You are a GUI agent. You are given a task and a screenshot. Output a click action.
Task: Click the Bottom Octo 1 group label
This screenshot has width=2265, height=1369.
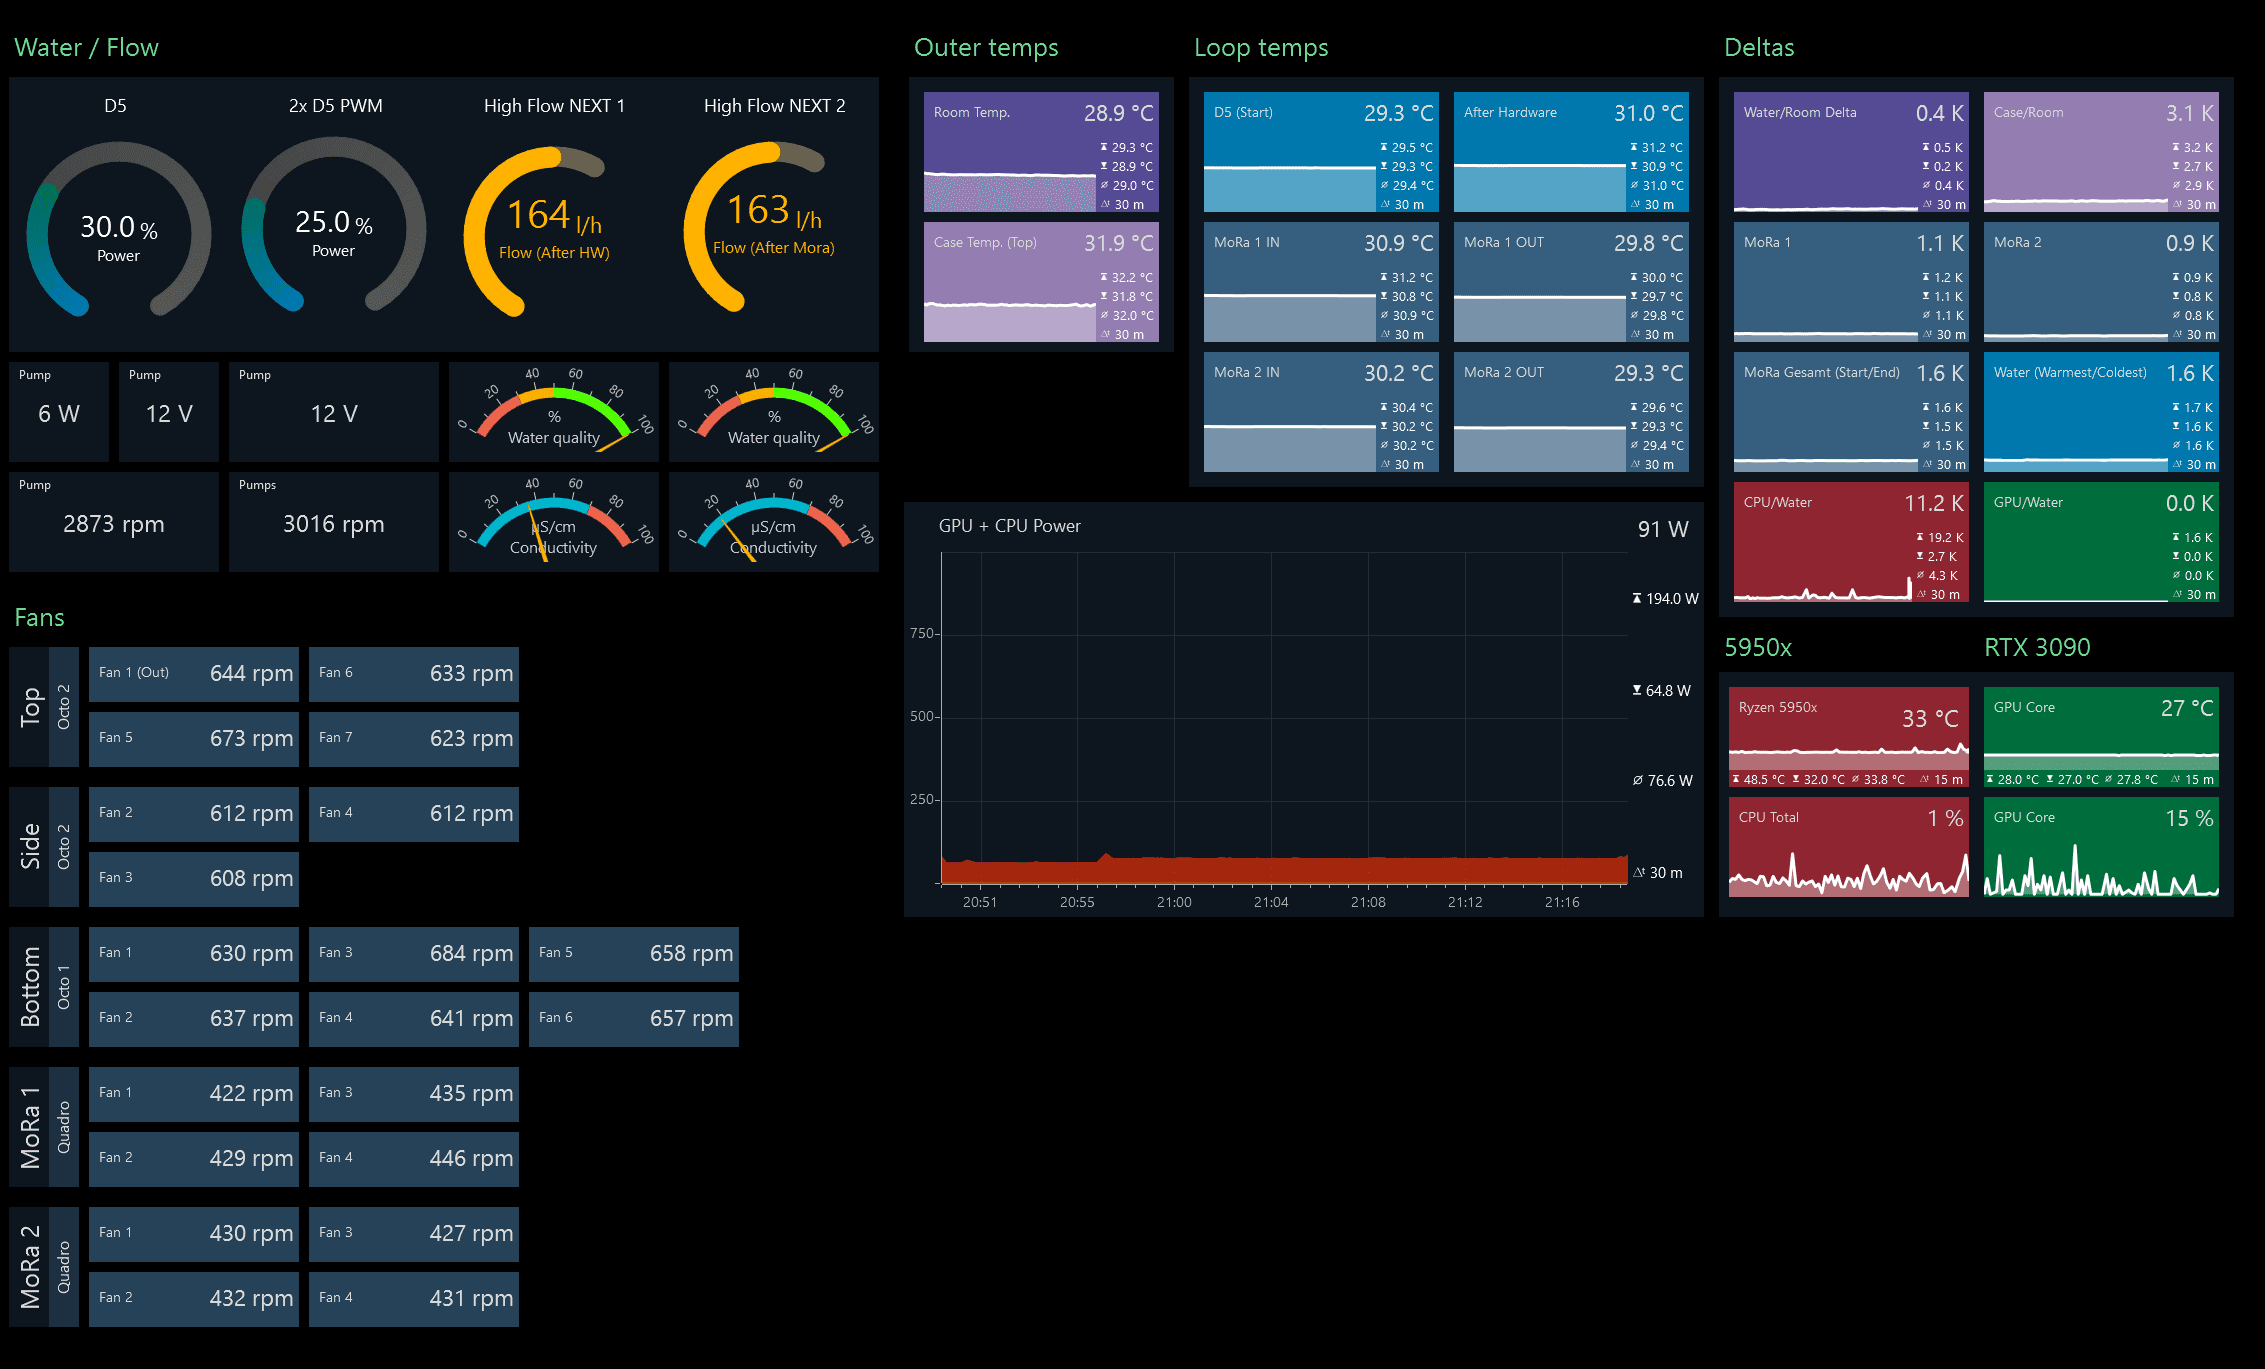[x=44, y=987]
